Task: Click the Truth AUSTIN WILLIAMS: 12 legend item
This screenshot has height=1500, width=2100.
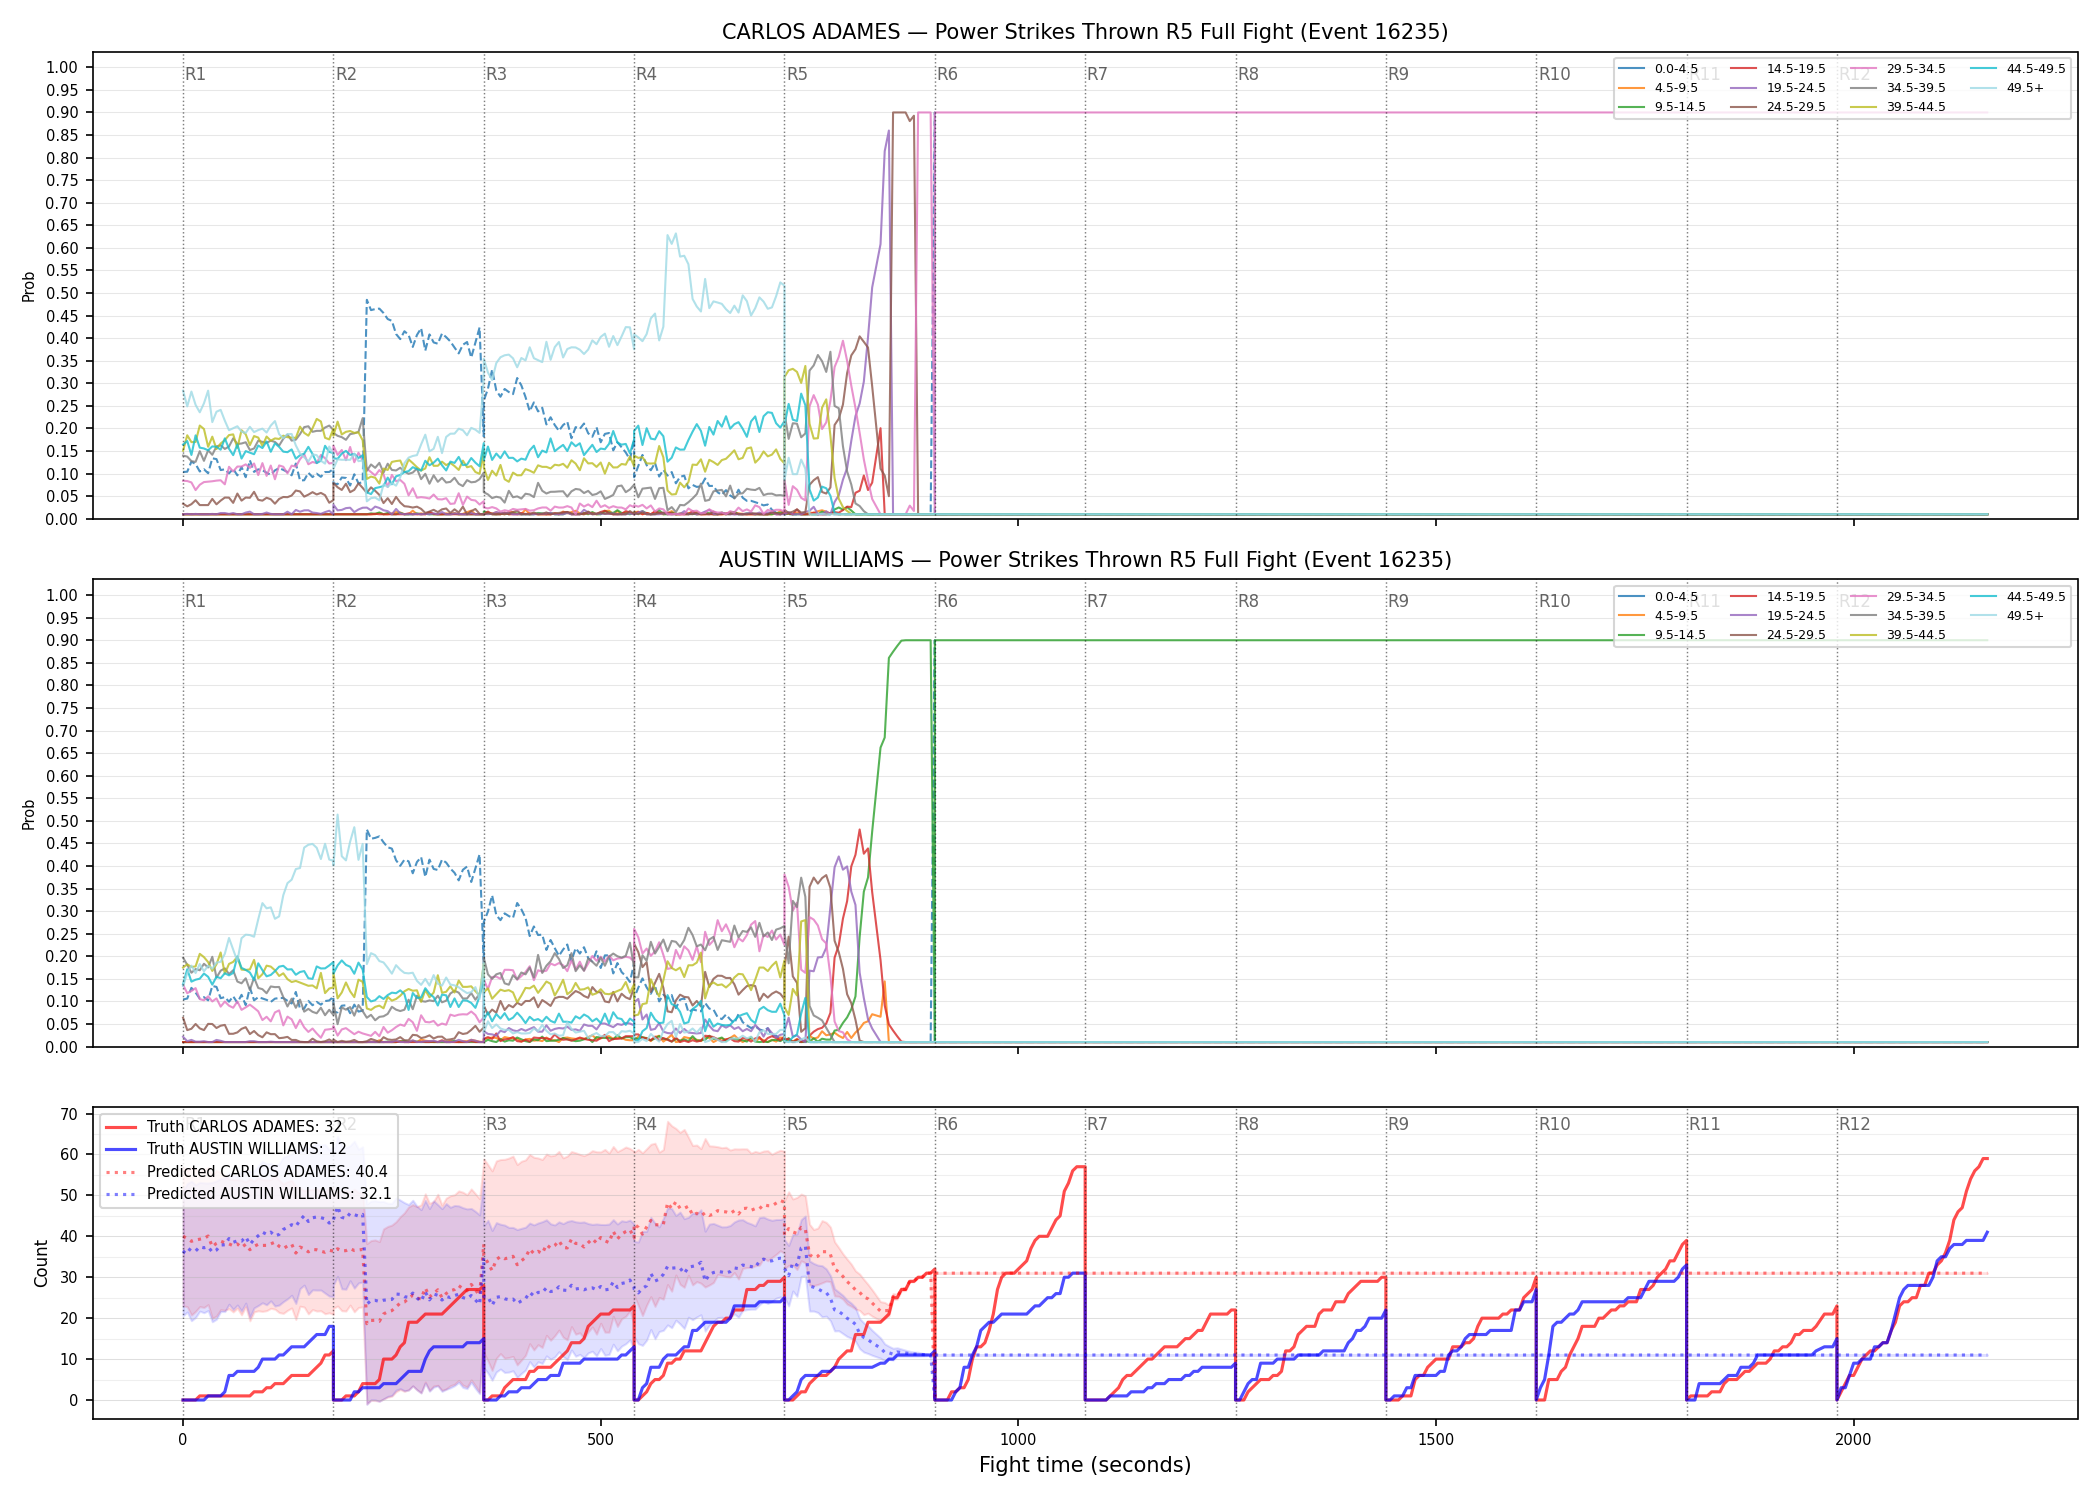Action: tap(225, 1149)
